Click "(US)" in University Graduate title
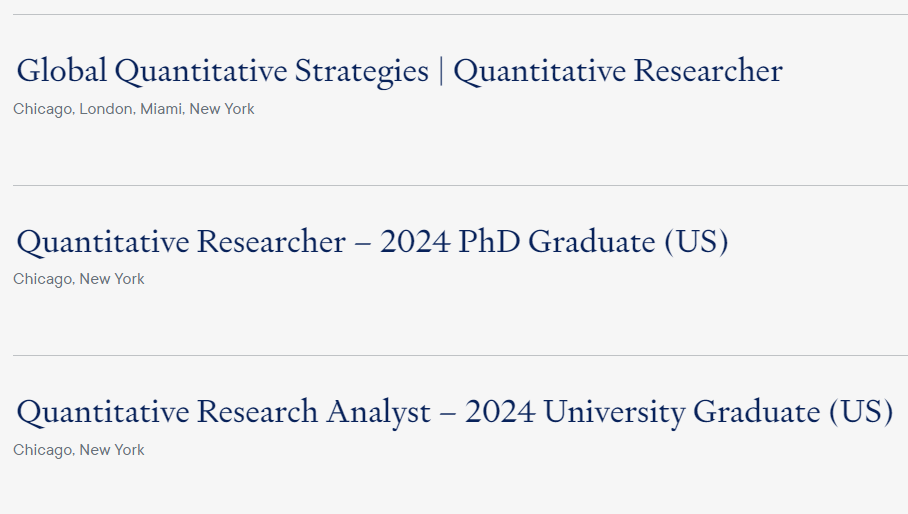Image resolution: width=908 pixels, height=514 pixels. click(861, 412)
